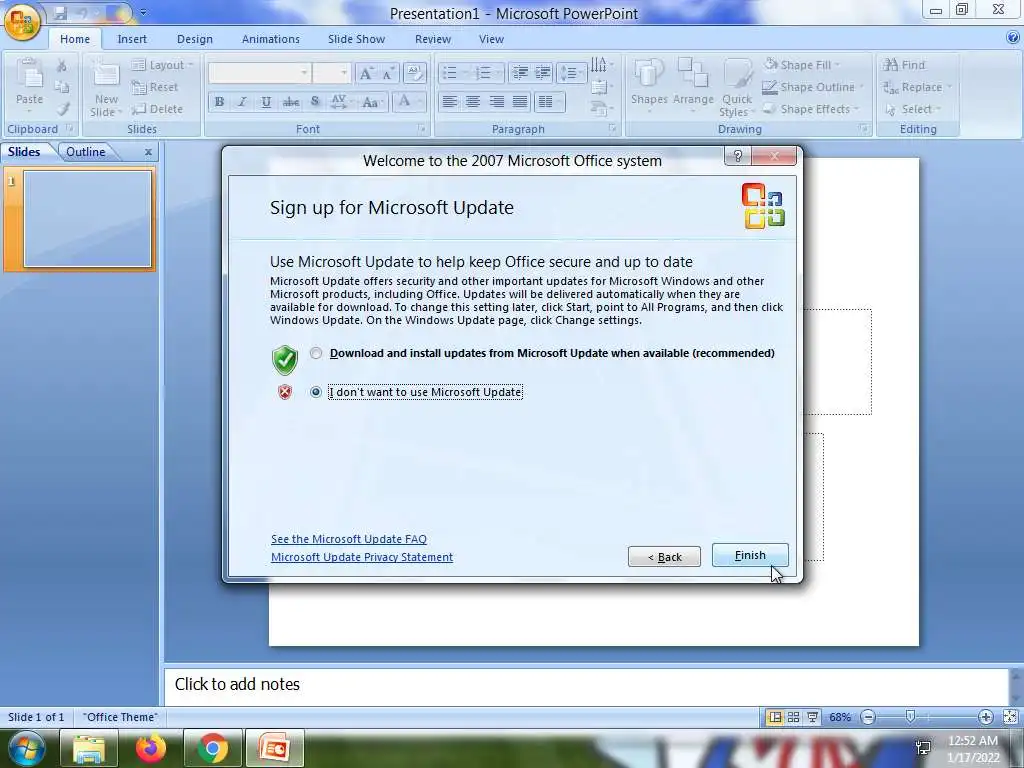1024x768 pixels.
Task: Adjust the zoom slider handle
Action: pos(910,716)
